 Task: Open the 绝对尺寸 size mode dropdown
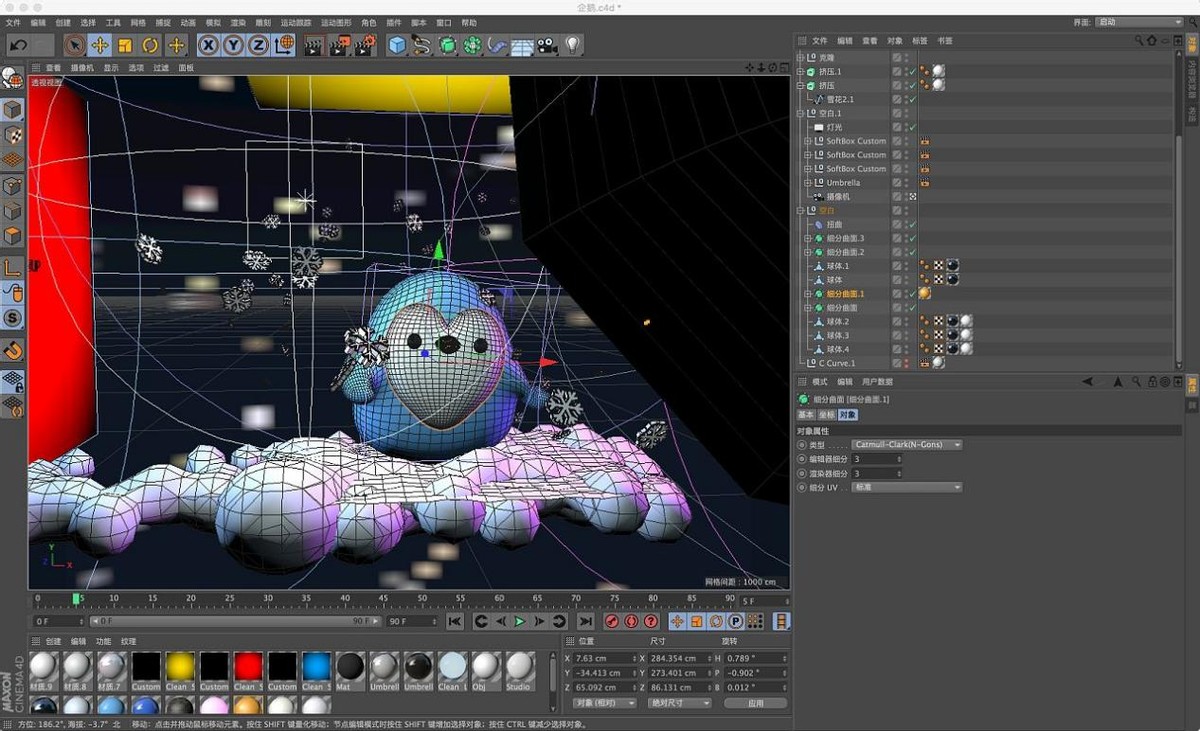coord(679,703)
